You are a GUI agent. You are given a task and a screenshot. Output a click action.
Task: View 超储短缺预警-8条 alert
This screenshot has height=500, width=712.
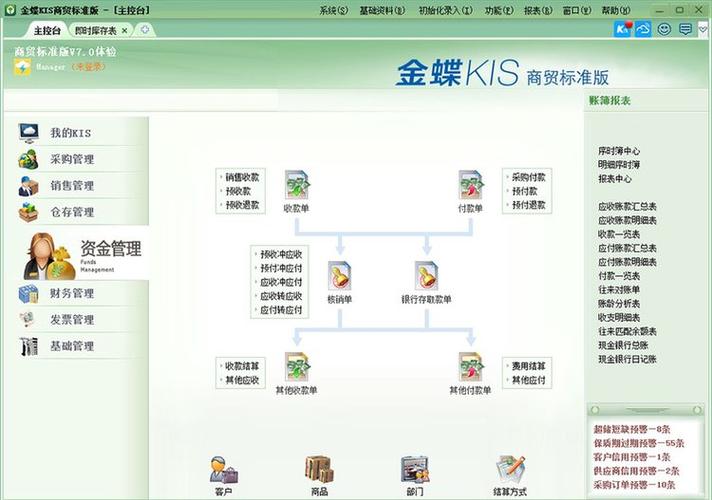(632, 429)
